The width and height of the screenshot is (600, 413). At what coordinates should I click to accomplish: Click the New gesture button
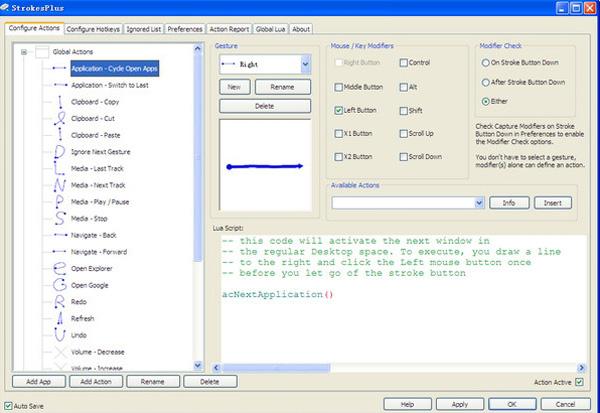pos(235,87)
